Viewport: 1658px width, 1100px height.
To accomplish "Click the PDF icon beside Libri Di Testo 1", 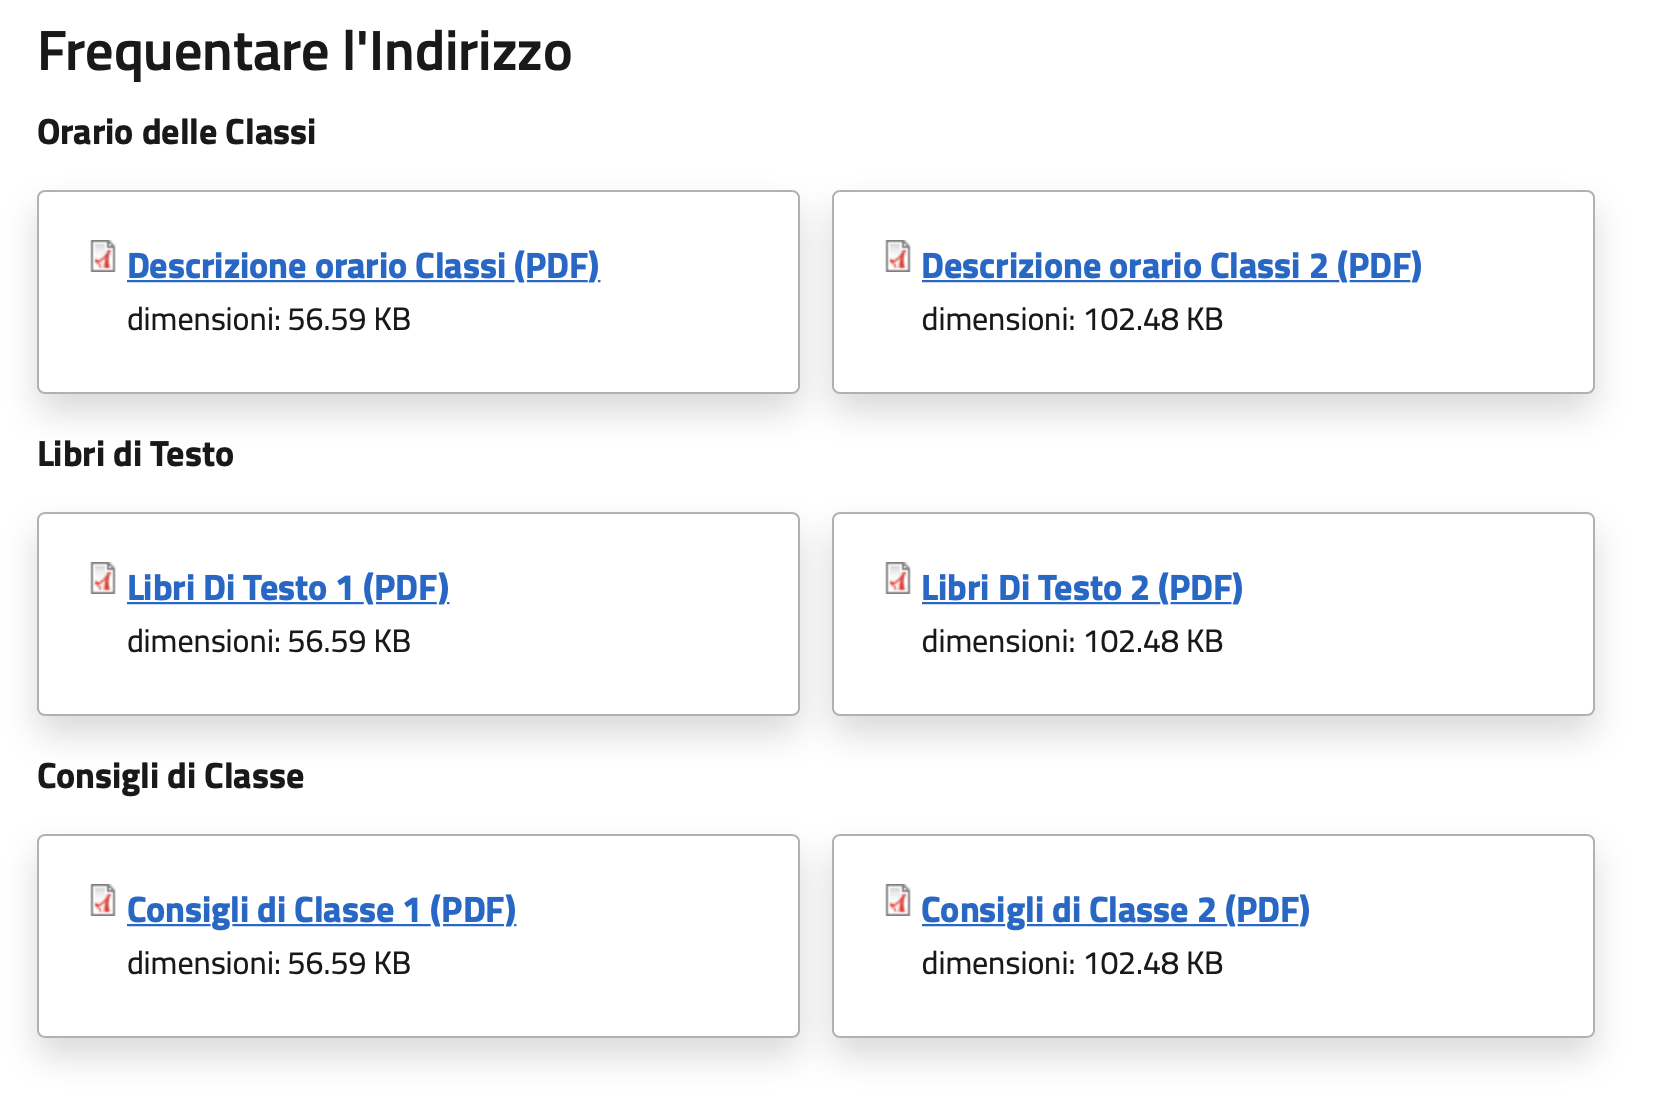I will coord(103,579).
